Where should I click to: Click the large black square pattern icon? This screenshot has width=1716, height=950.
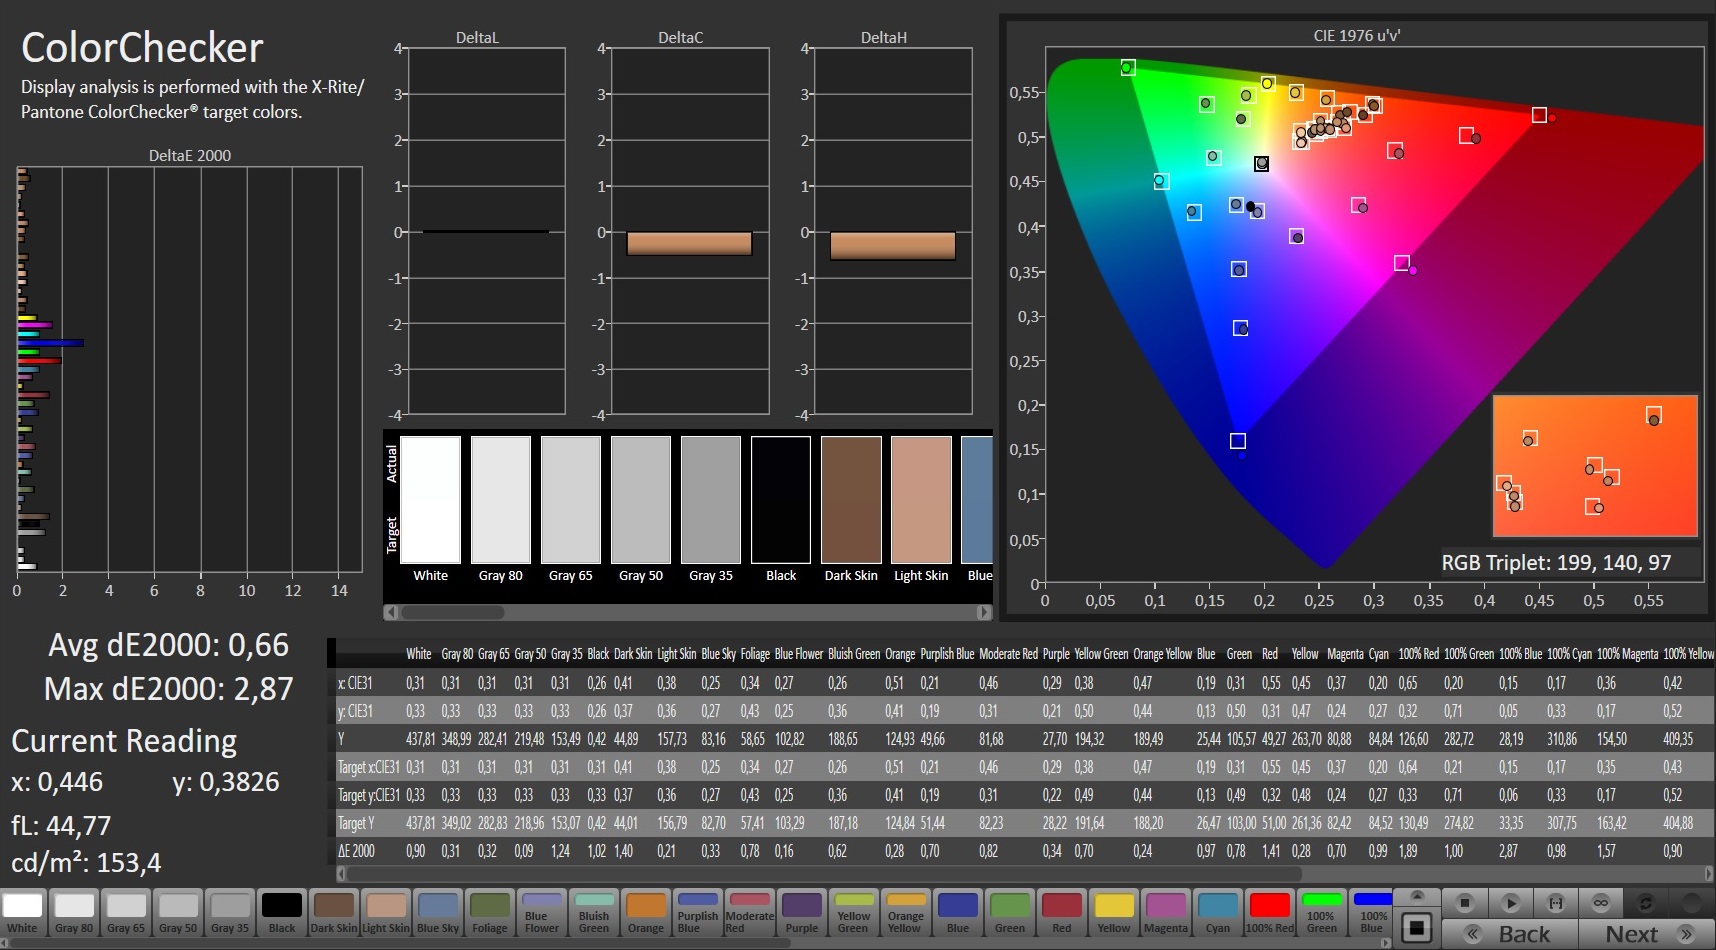1416,928
